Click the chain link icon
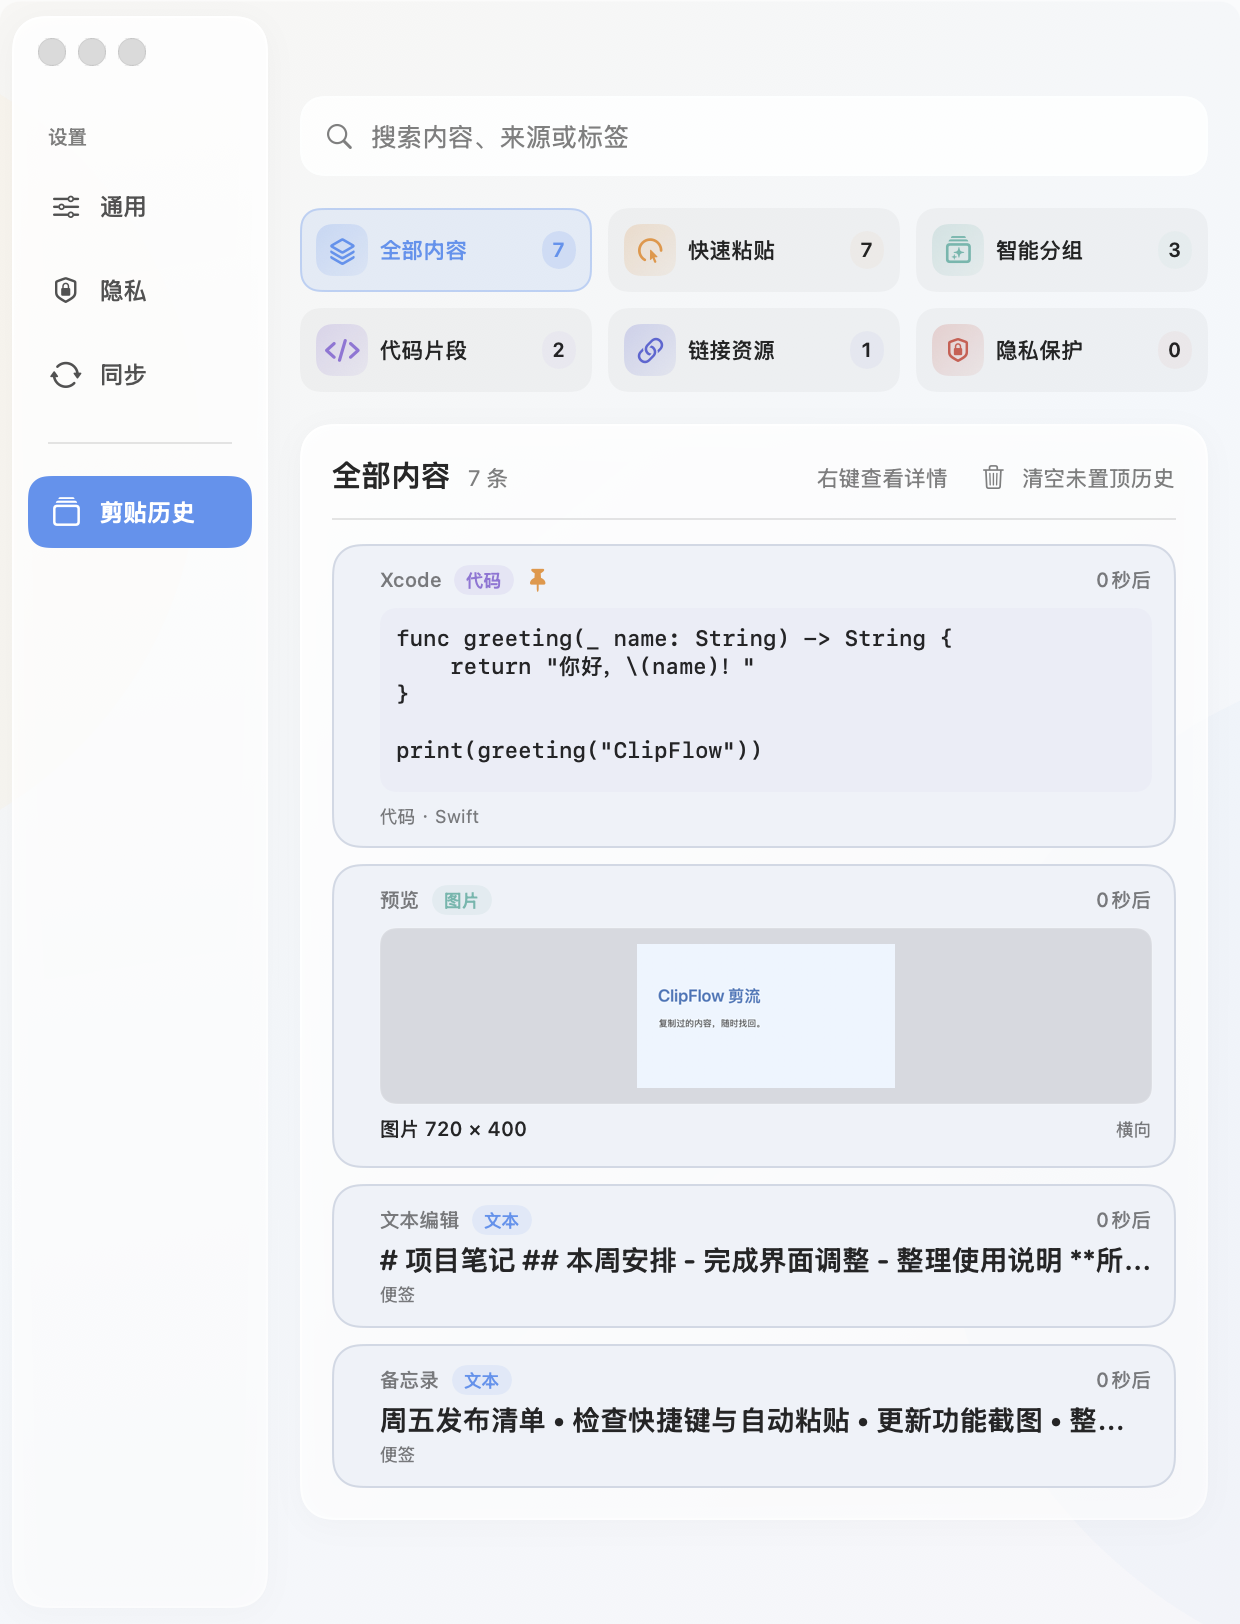 [650, 350]
